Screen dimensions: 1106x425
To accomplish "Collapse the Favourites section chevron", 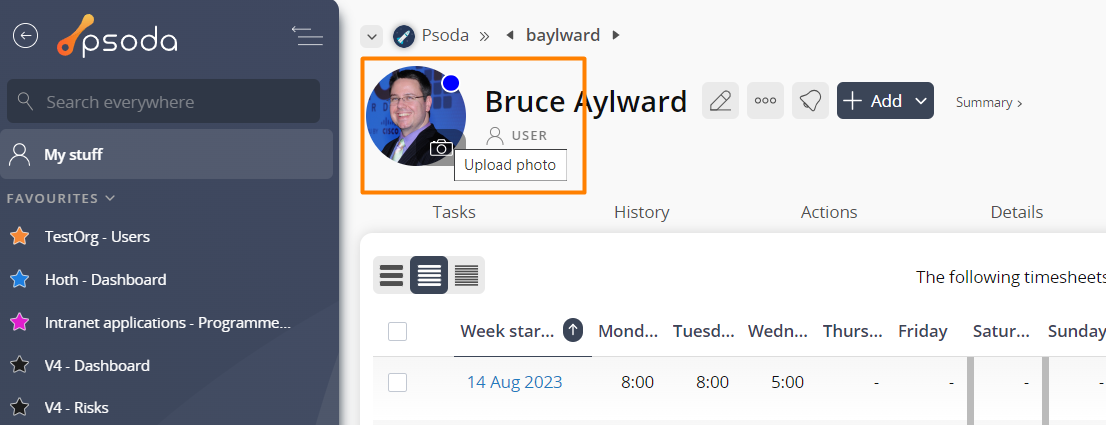I will [109, 198].
